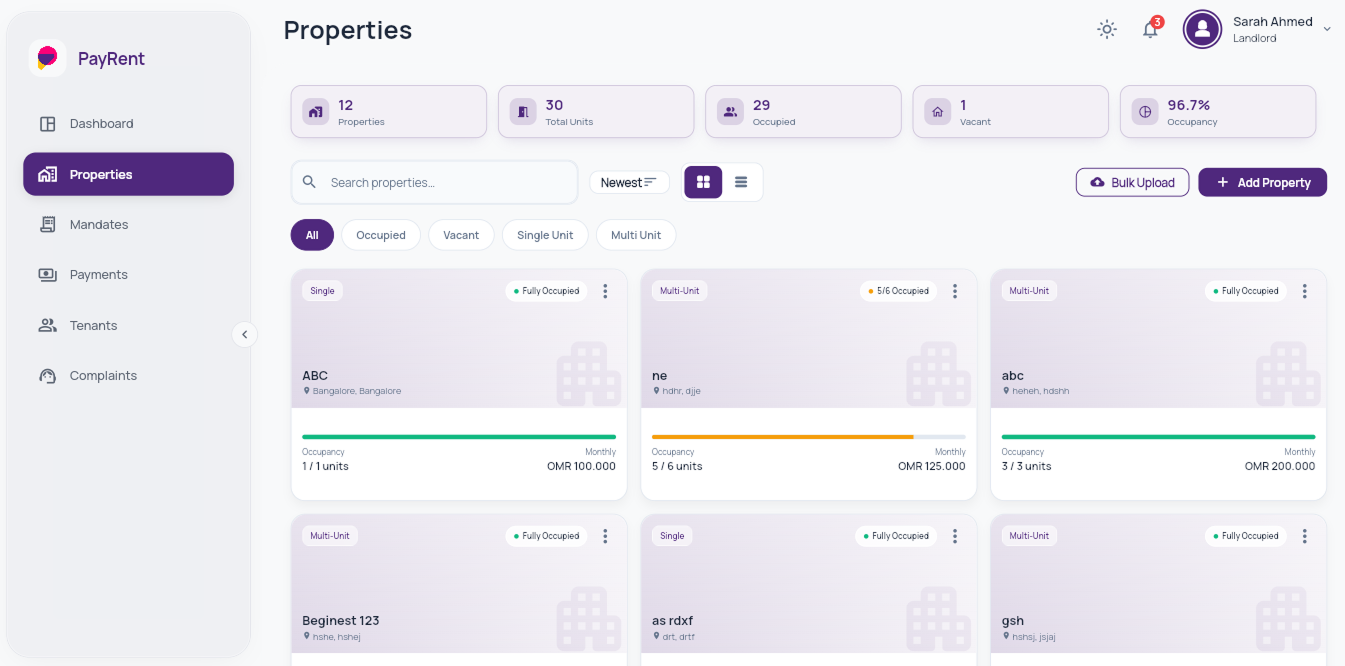Image resolution: width=1345 pixels, height=666 pixels.
Task: Click the Bangalore, Bangalore location text
Action: [357, 391]
